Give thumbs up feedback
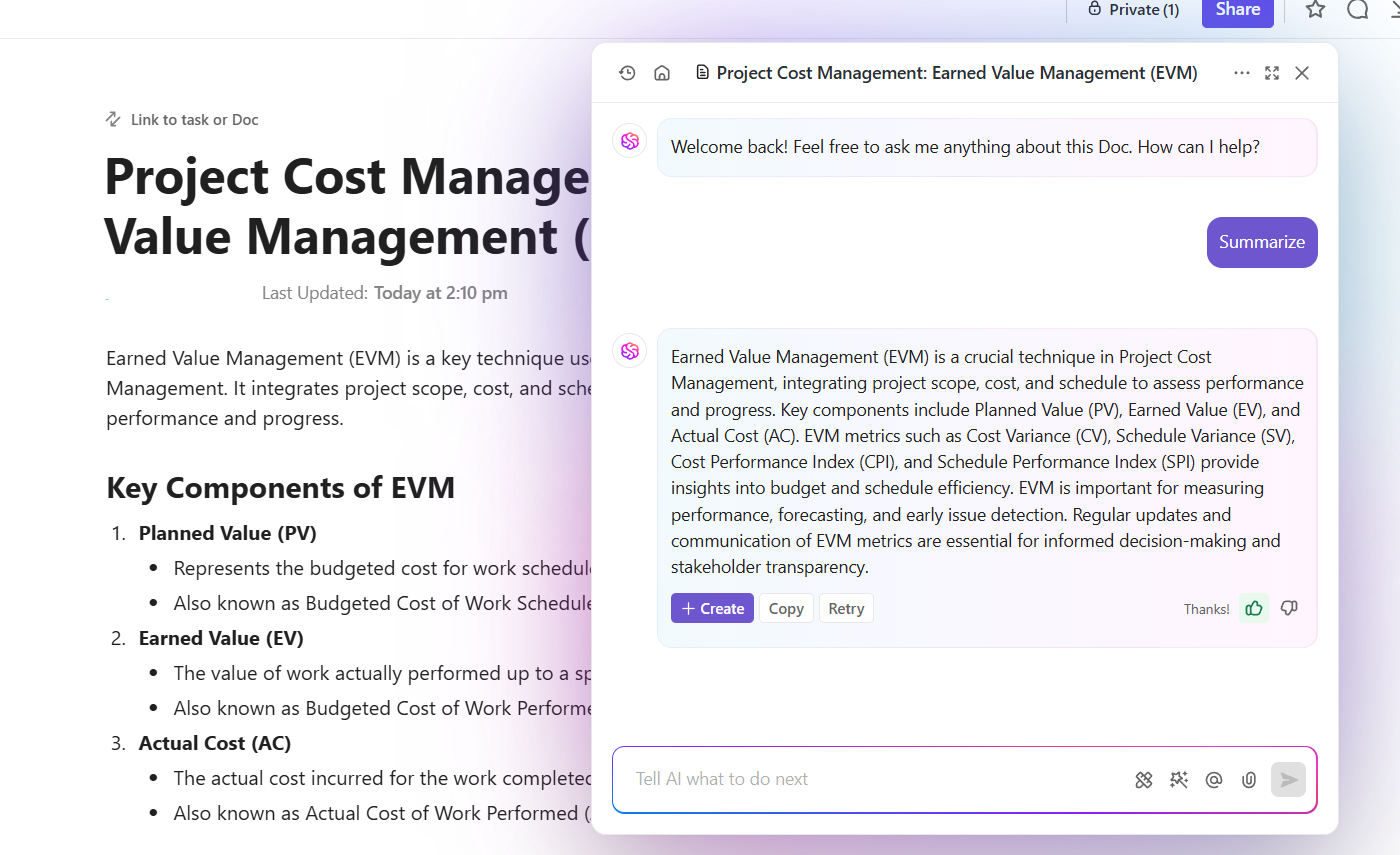1400x855 pixels. tap(1254, 608)
